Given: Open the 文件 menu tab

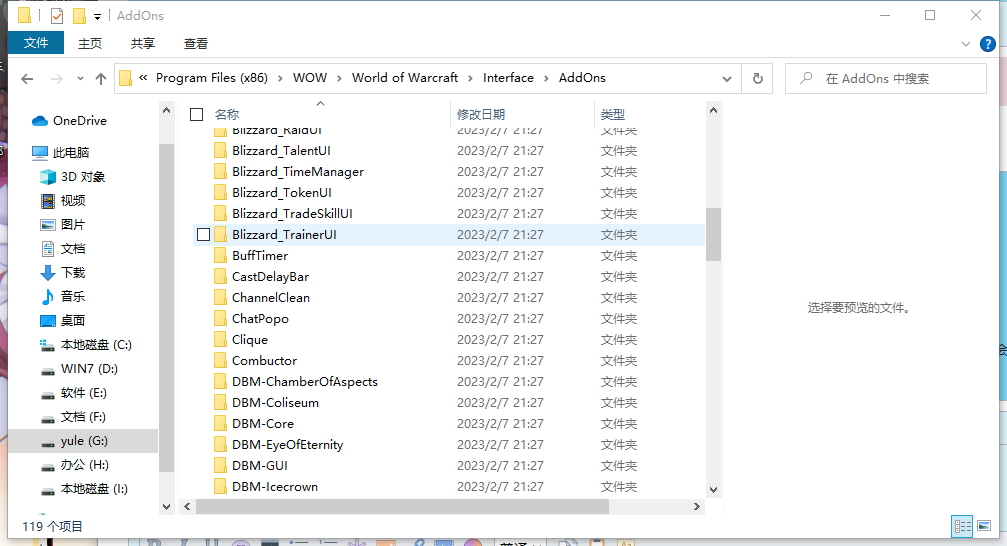Looking at the screenshot, I should (36, 43).
